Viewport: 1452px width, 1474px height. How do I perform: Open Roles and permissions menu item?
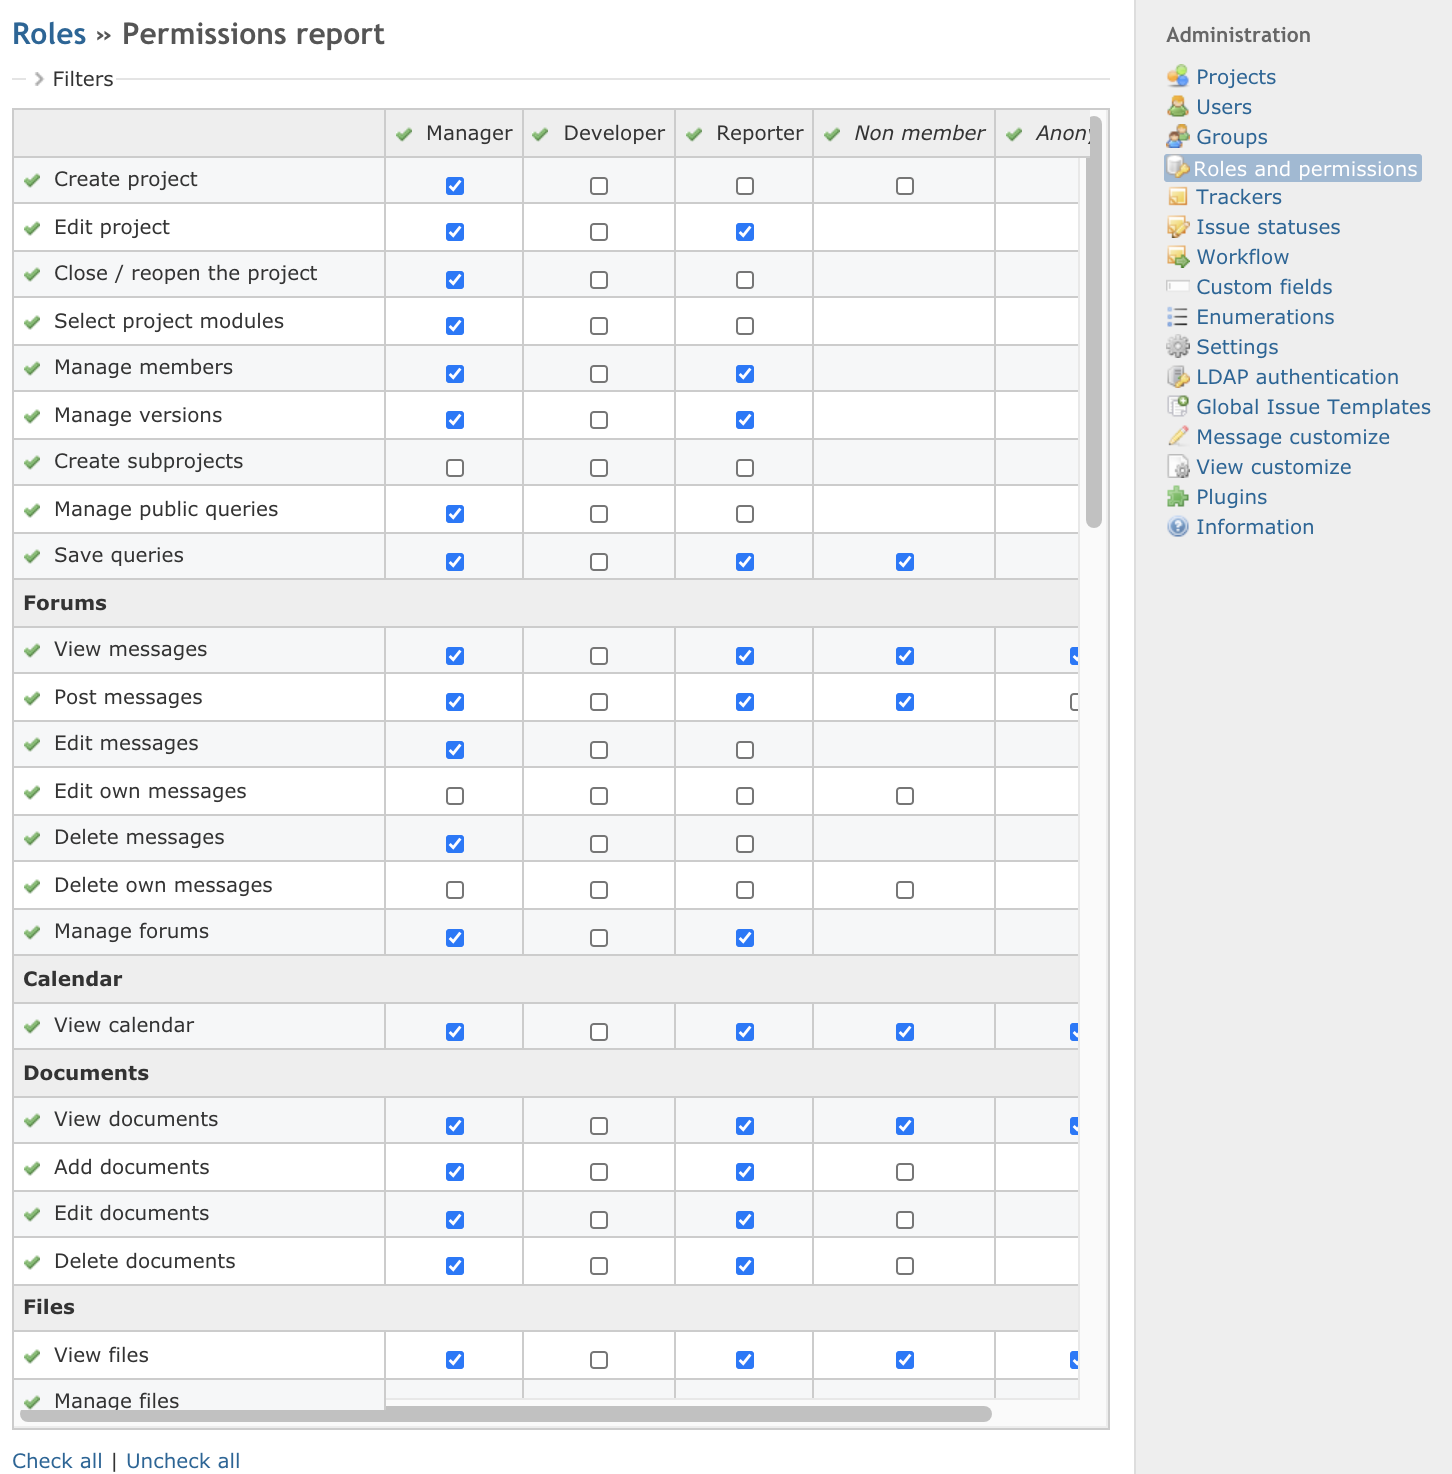pyautogui.click(x=1293, y=168)
